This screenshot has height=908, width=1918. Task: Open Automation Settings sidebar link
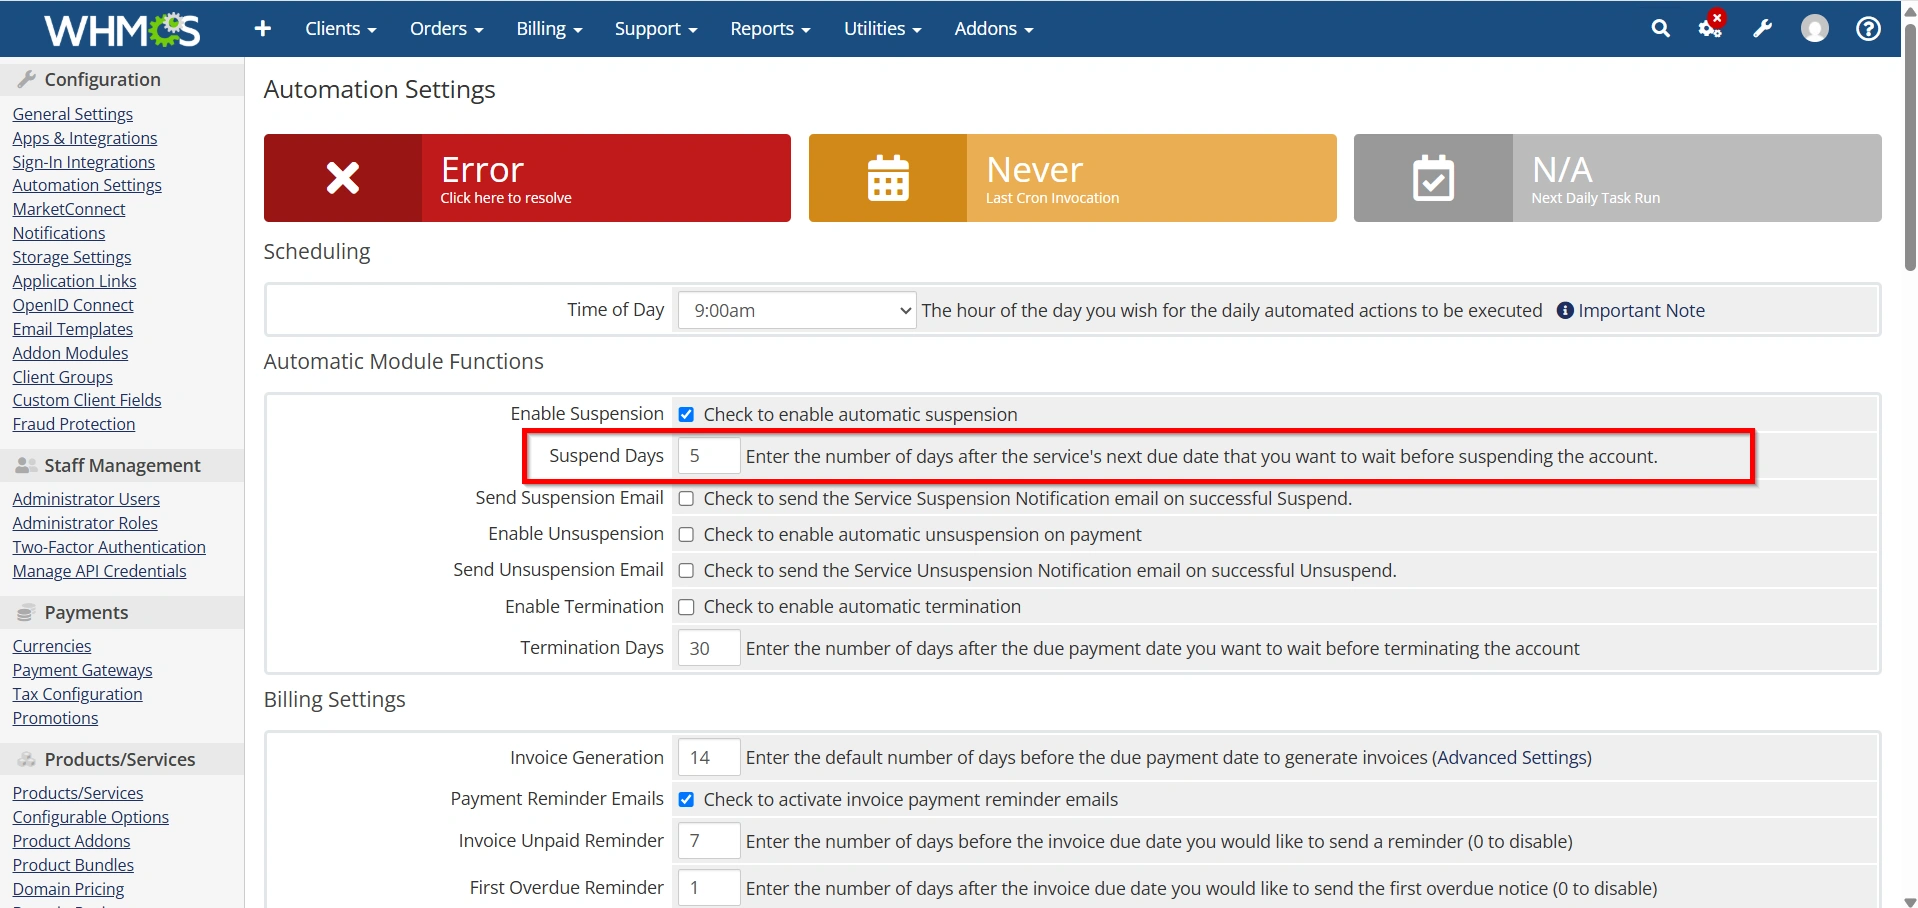point(87,185)
